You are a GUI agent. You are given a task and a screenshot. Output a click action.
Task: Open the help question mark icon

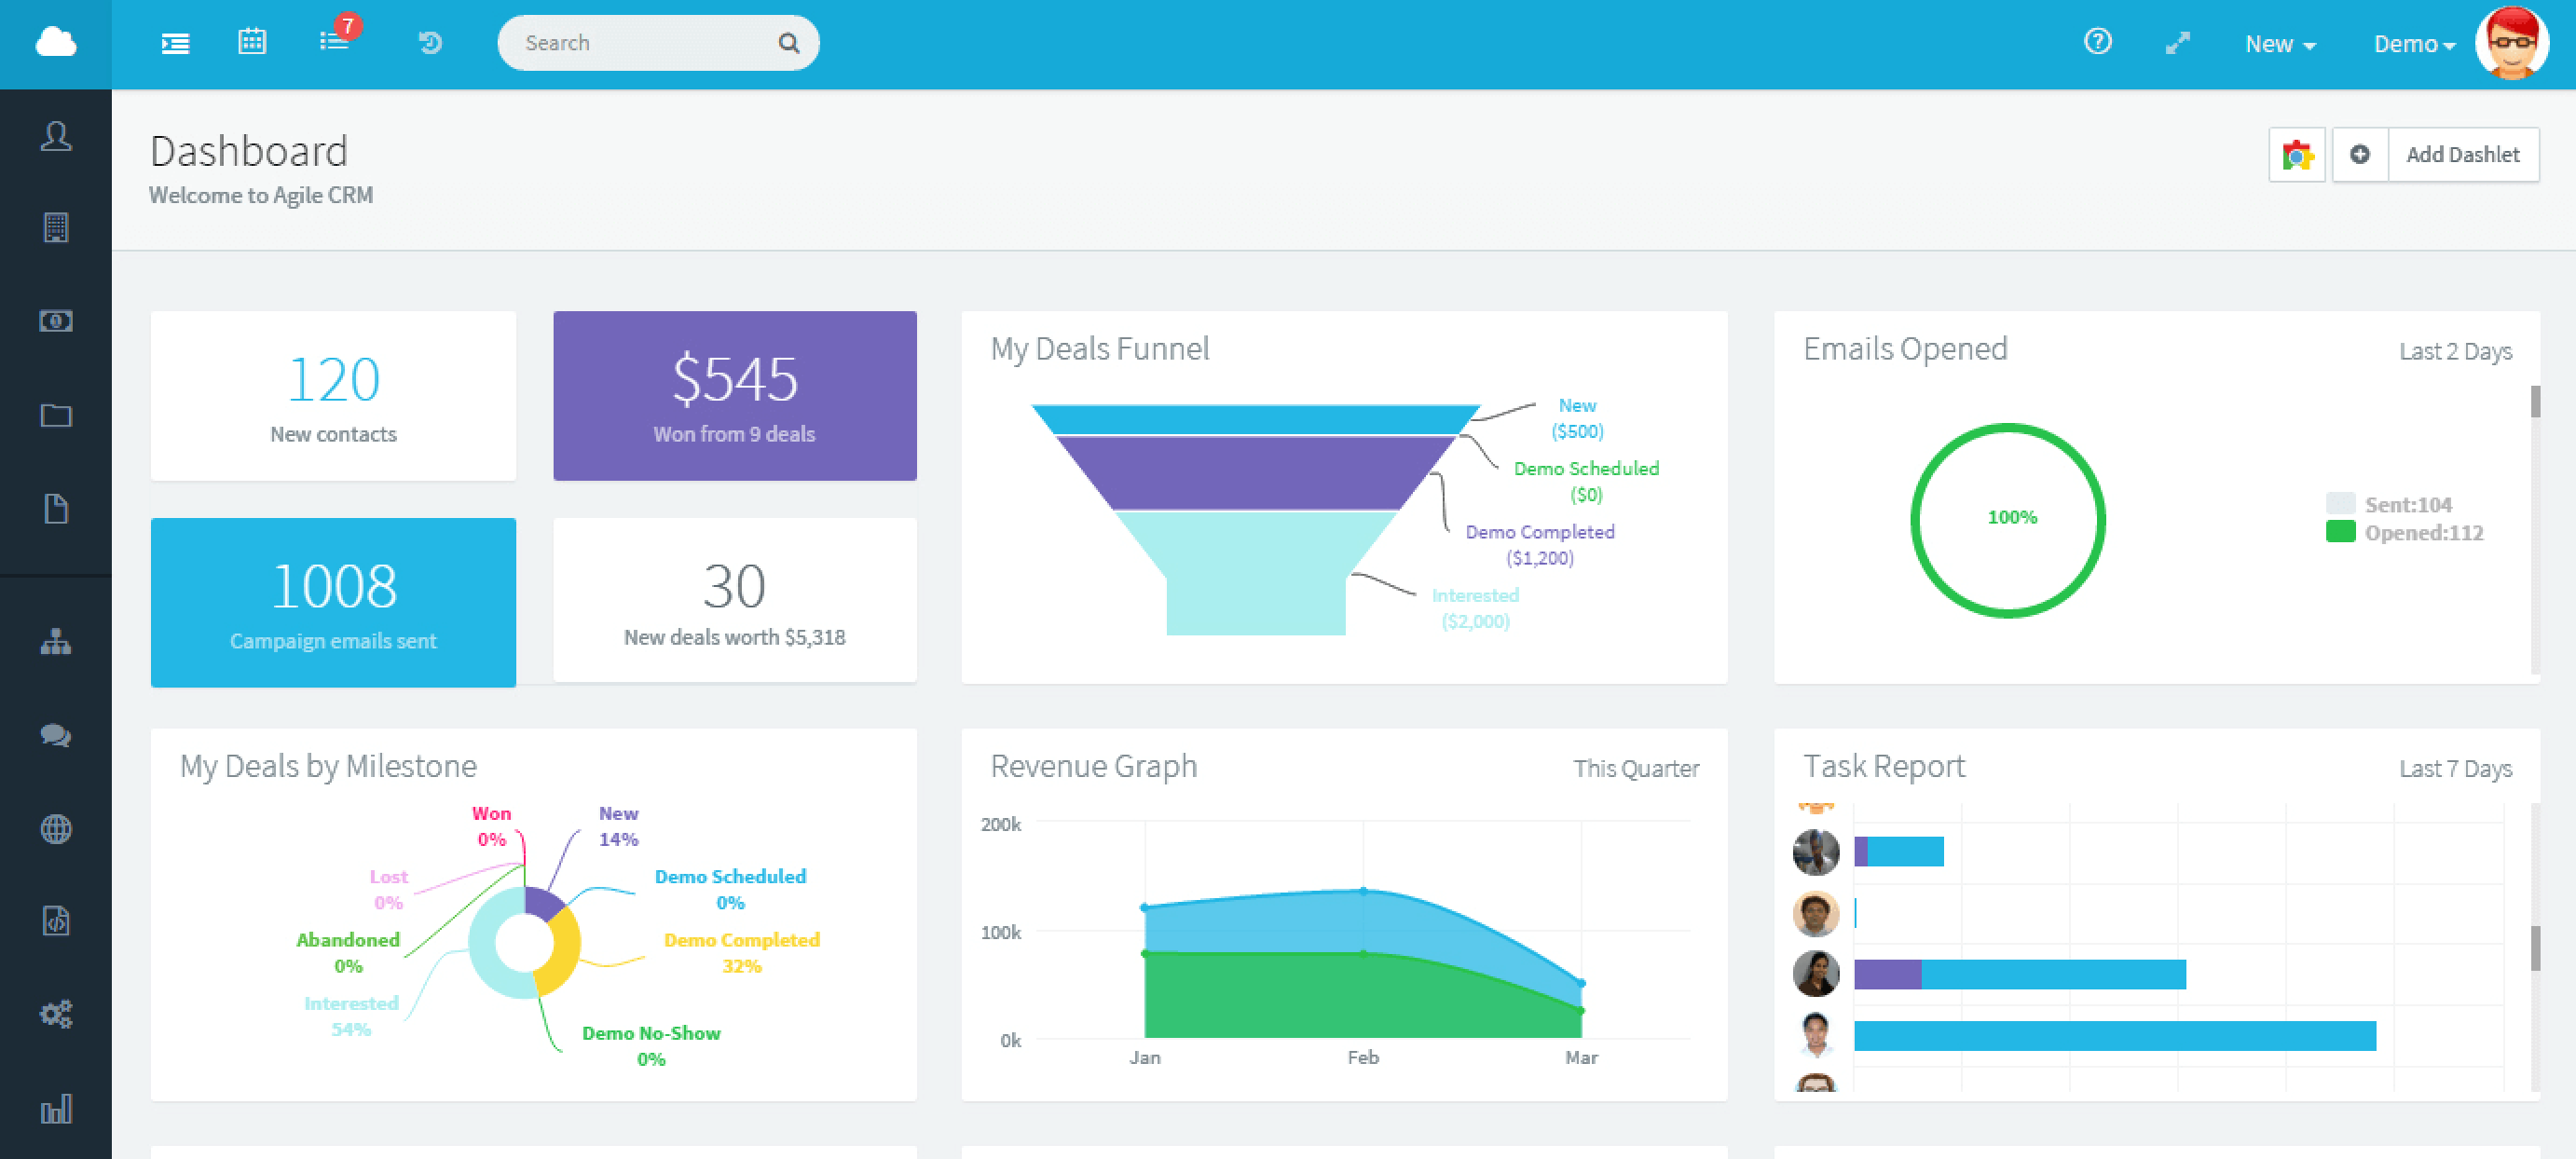tap(2097, 42)
